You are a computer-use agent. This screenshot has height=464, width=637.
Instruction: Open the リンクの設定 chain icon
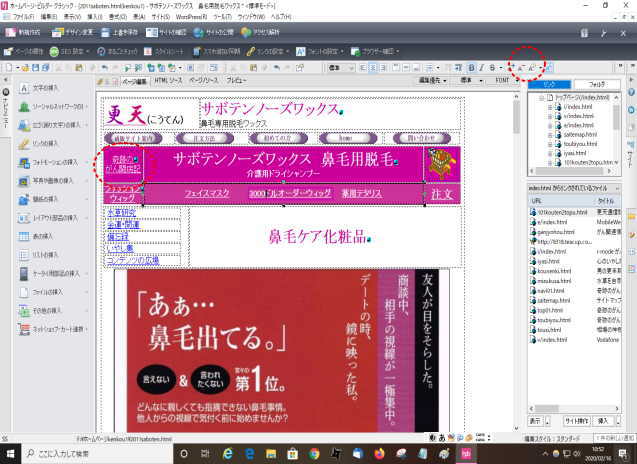point(251,52)
